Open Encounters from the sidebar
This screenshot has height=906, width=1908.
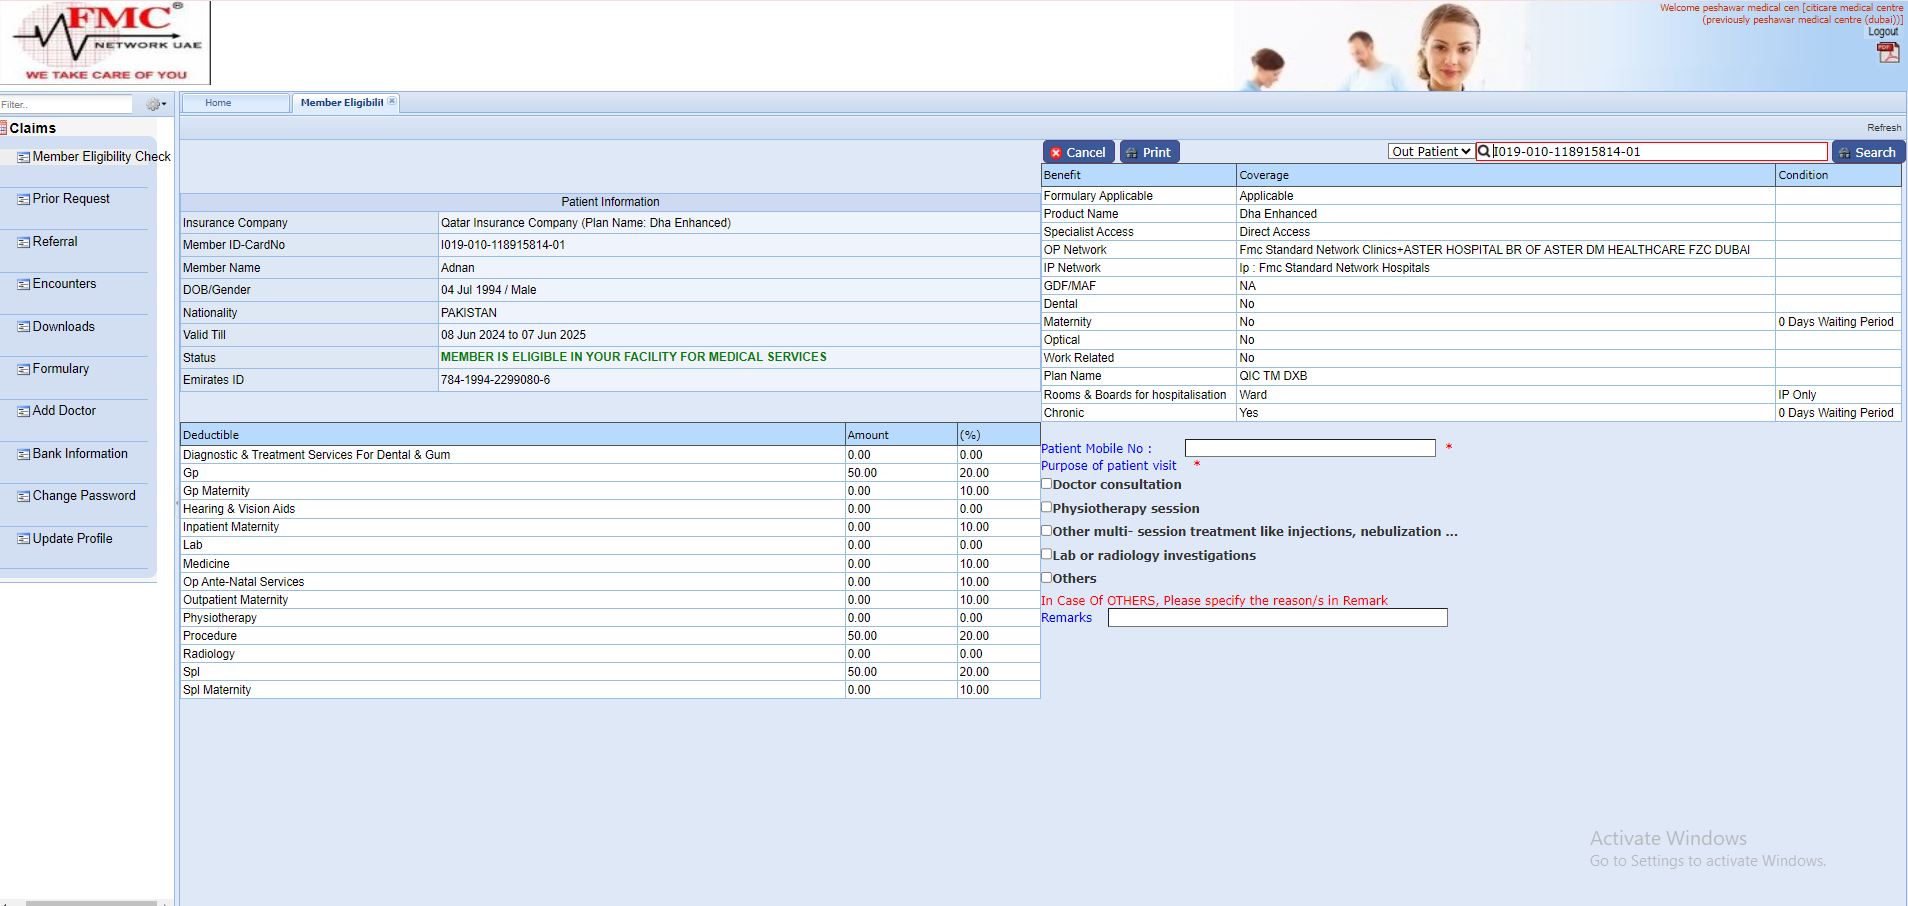coord(64,284)
